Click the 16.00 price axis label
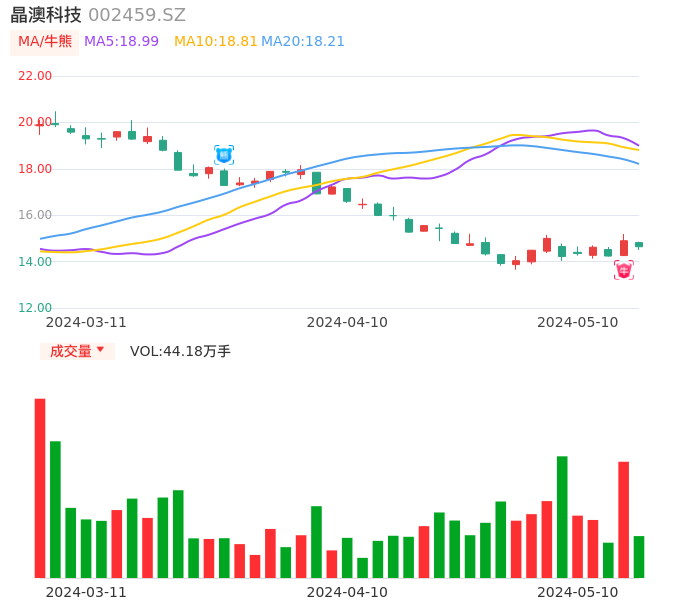The image size is (686, 606). point(35,215)
